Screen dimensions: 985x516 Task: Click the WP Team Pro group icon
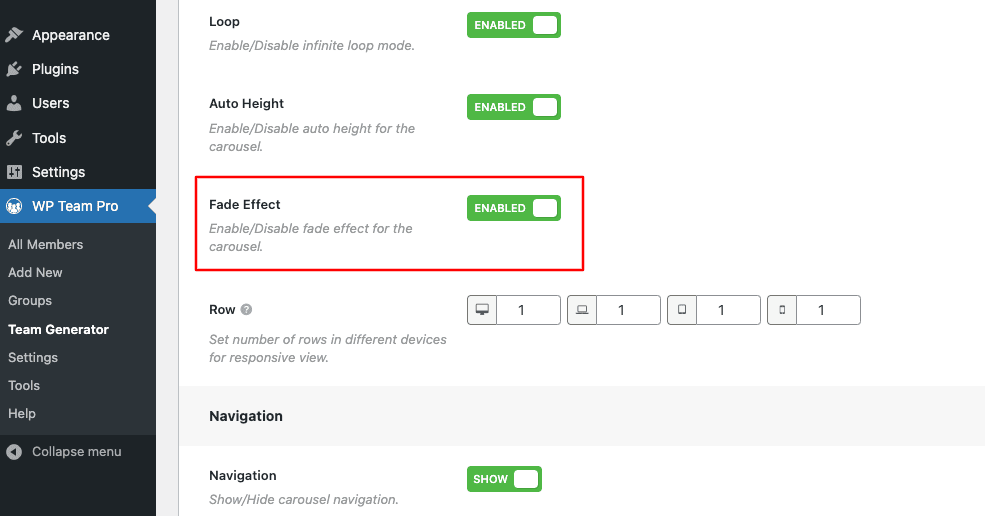pyautogui.click(x=14, y=206)
